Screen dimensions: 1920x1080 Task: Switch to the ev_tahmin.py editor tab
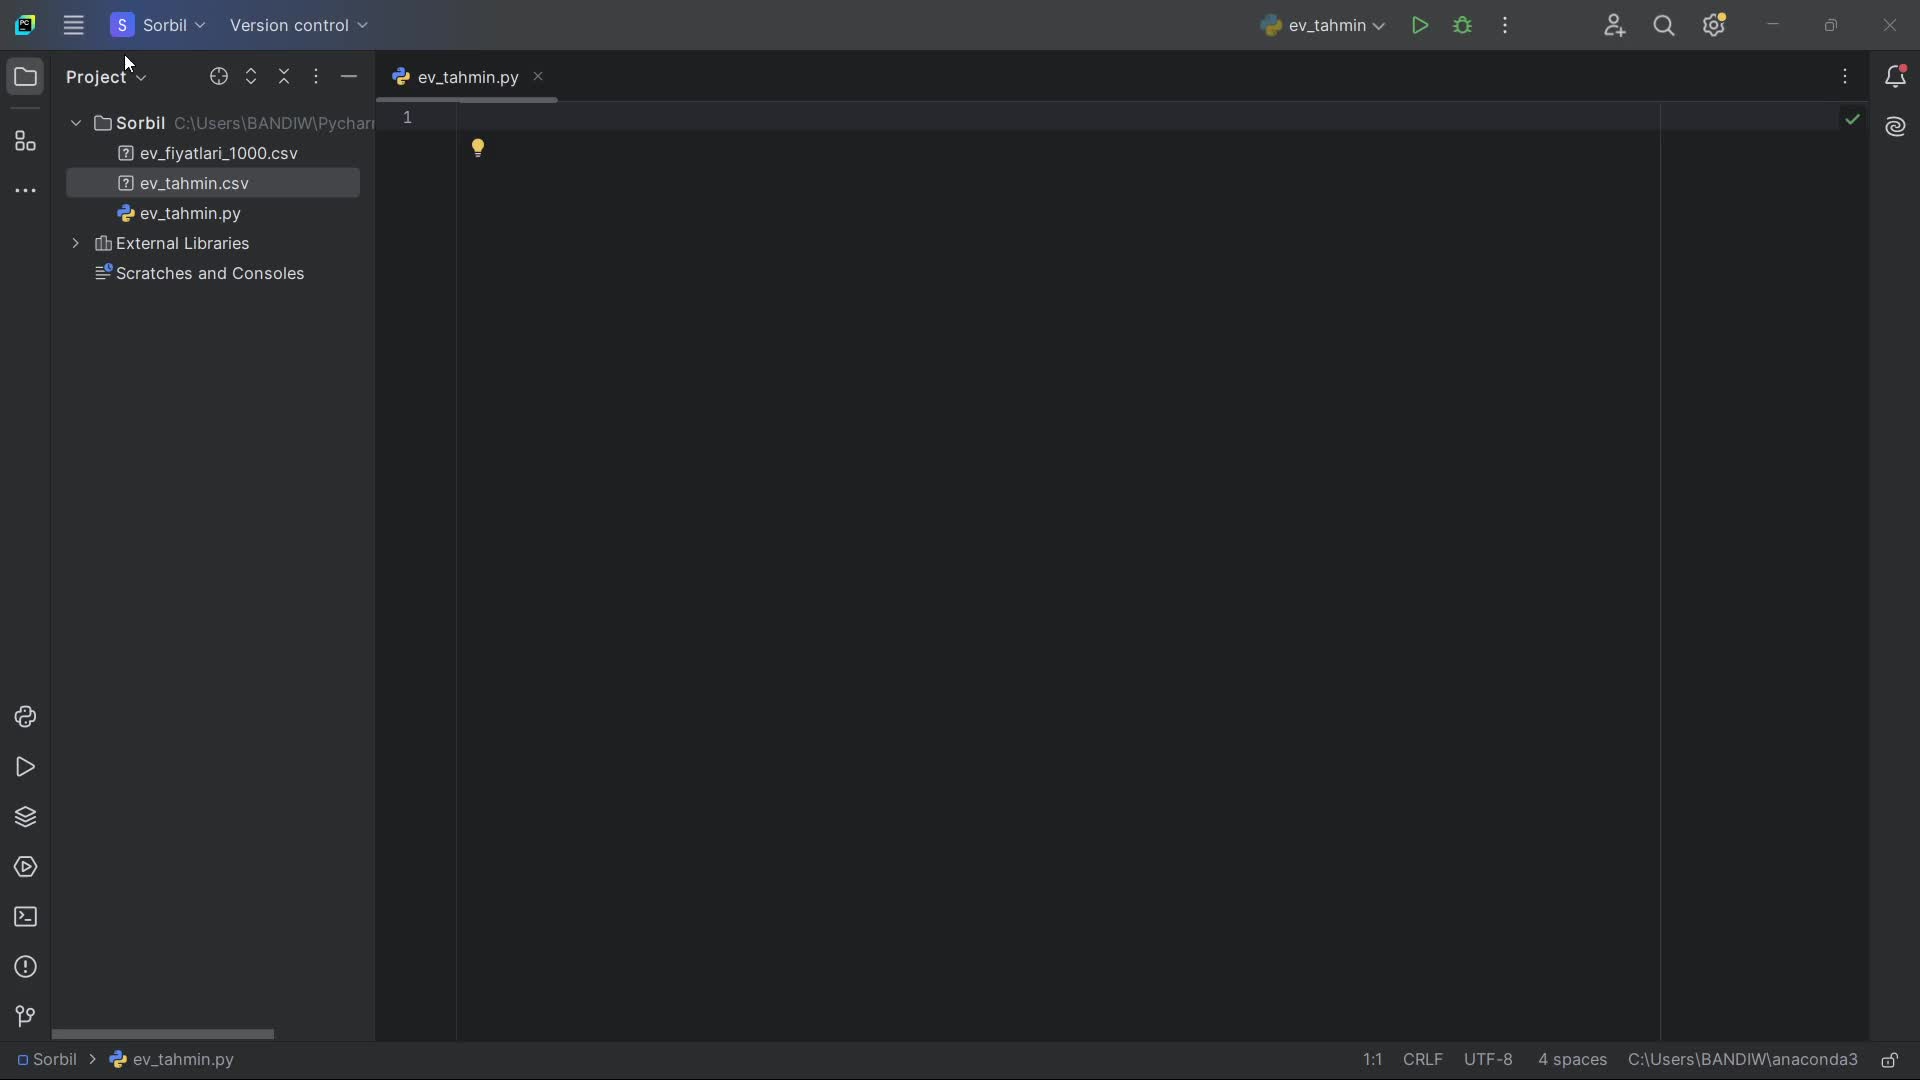[468, 77]
